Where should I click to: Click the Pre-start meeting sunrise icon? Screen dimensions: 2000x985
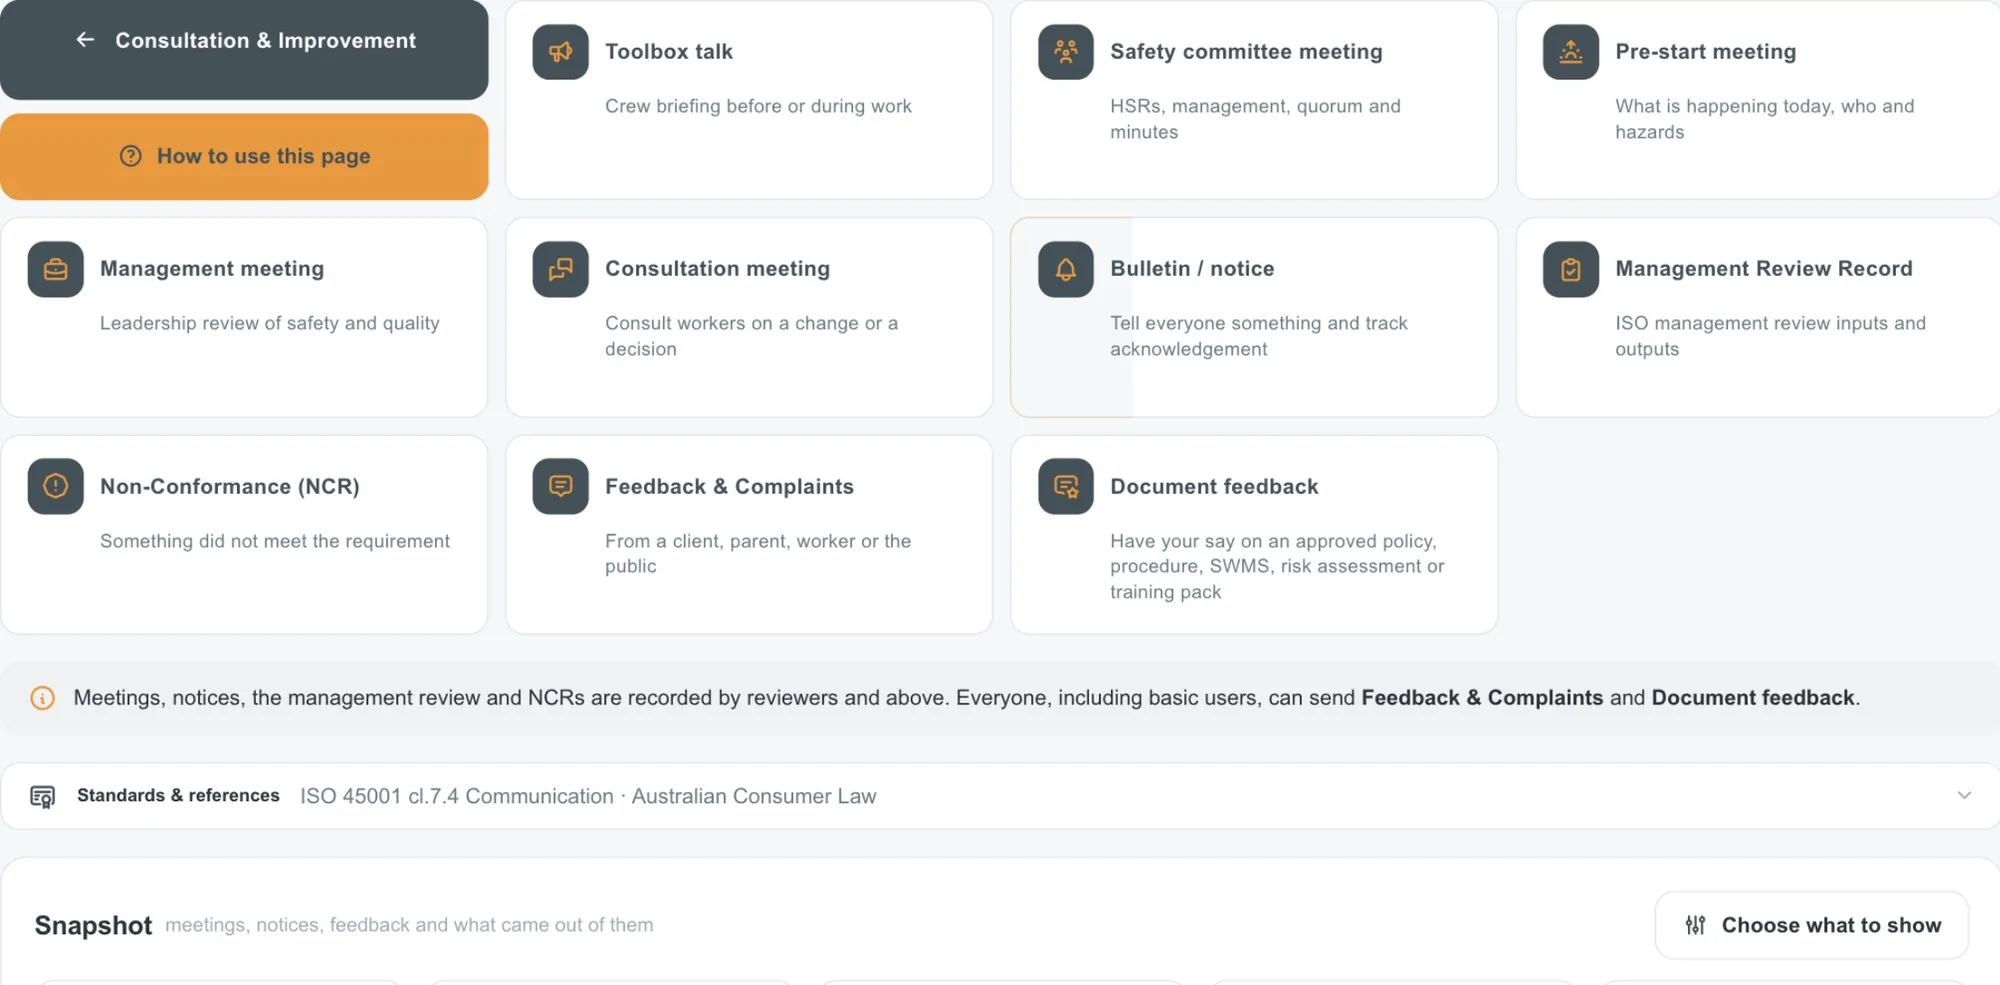pyautogui.click(x=1570, y=52)
